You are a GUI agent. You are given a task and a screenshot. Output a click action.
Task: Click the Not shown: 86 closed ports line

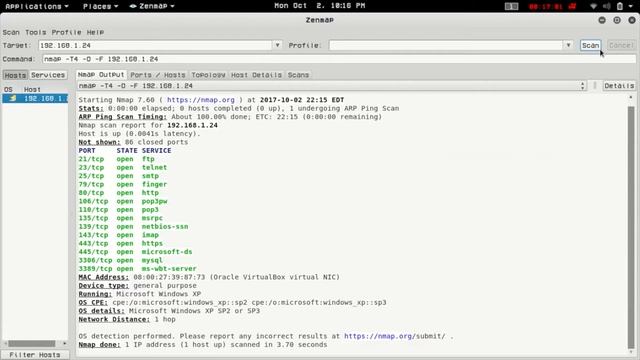[133, 142]
